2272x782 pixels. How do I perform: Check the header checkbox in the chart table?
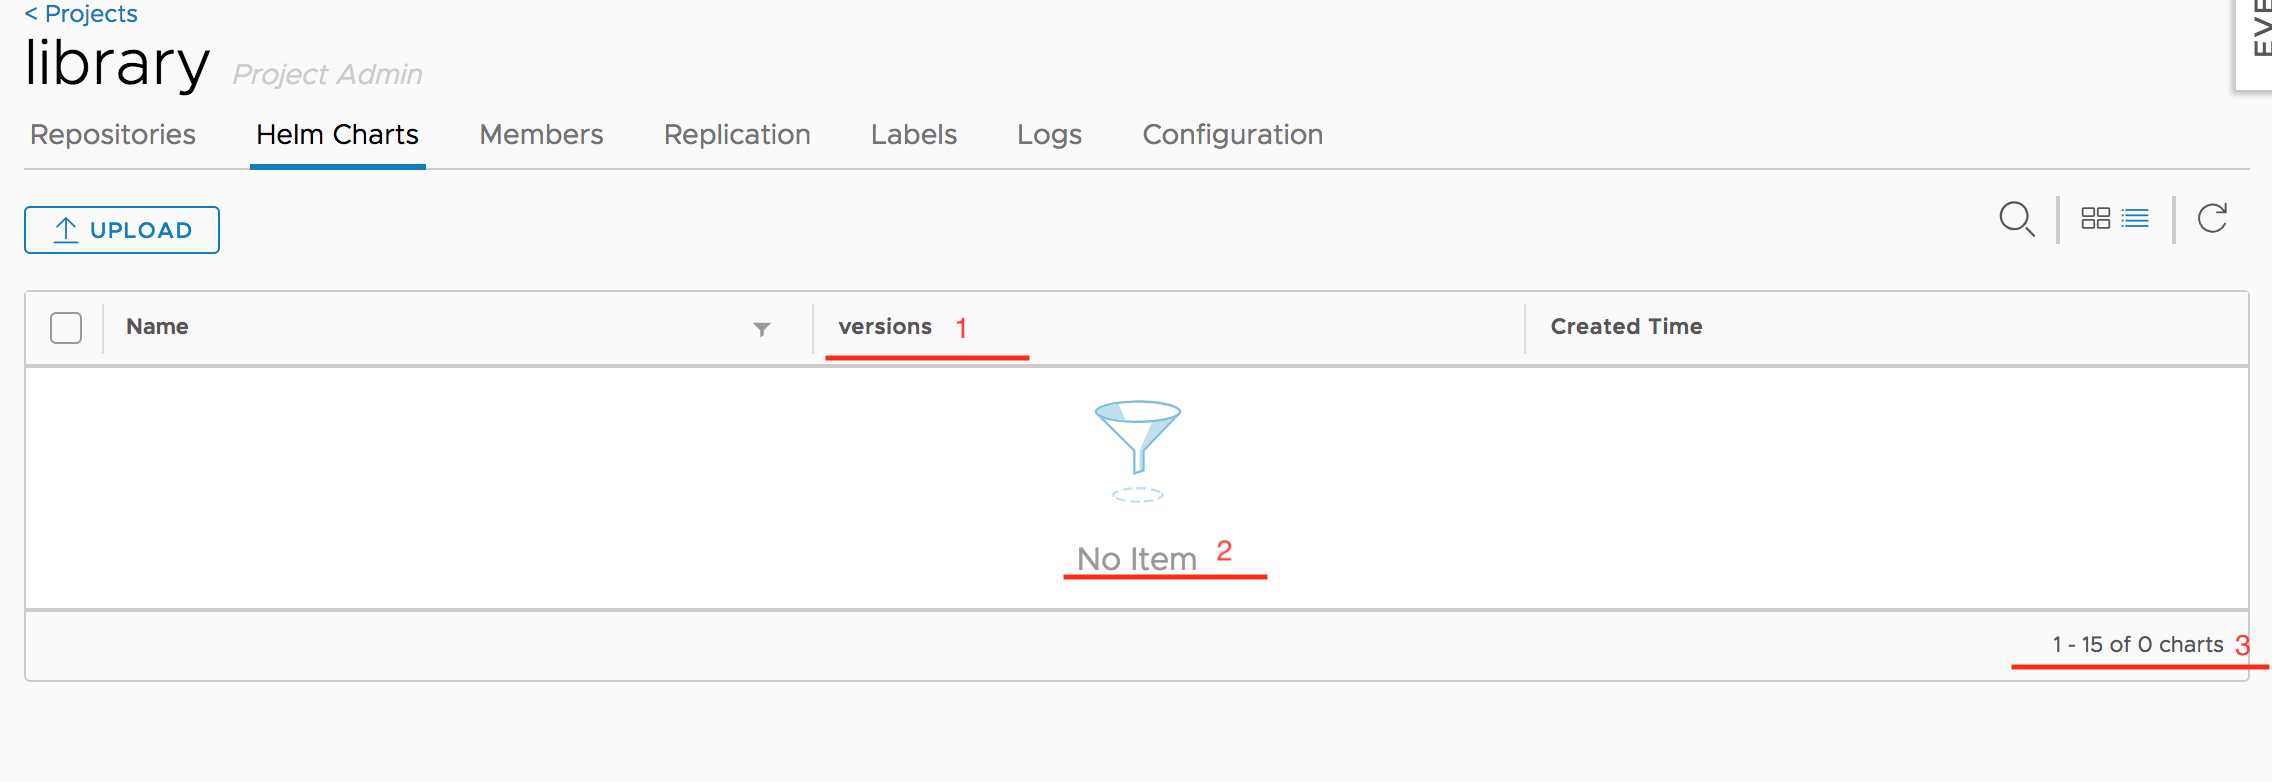pyautogui.click(x=65, y=327)
